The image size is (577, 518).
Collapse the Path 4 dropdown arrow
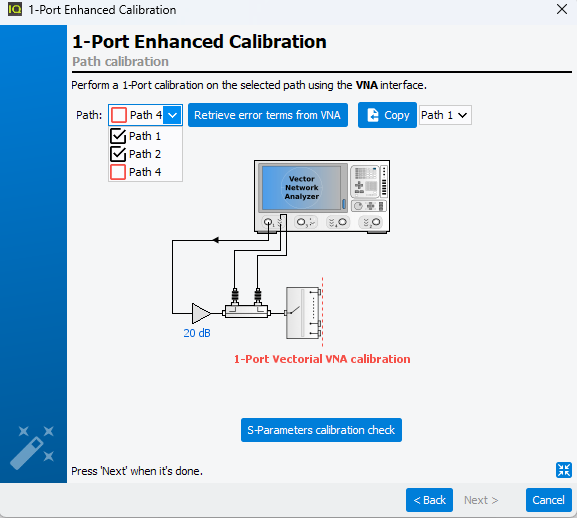[172, 115]
